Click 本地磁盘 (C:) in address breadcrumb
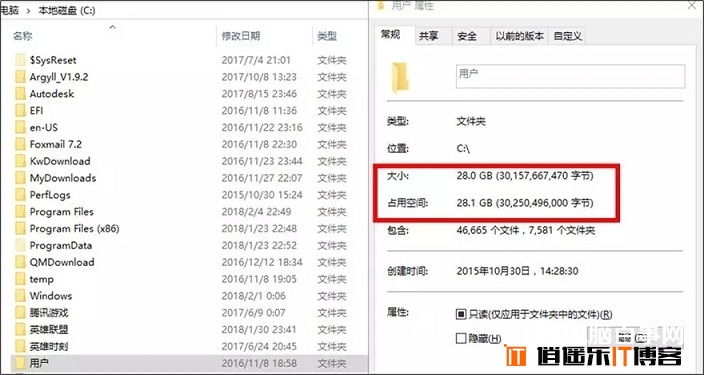704x375 pixels. pos(66,11)
